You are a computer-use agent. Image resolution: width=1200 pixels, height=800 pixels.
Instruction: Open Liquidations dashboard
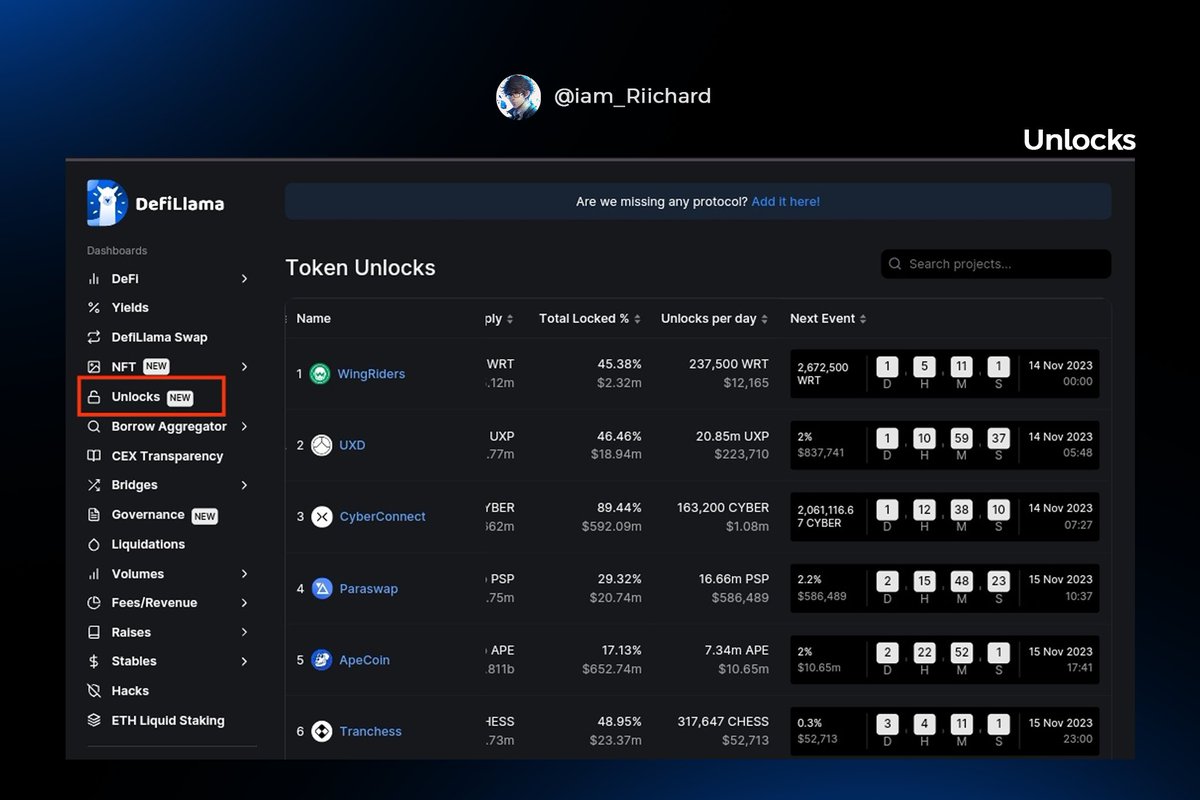148,545
